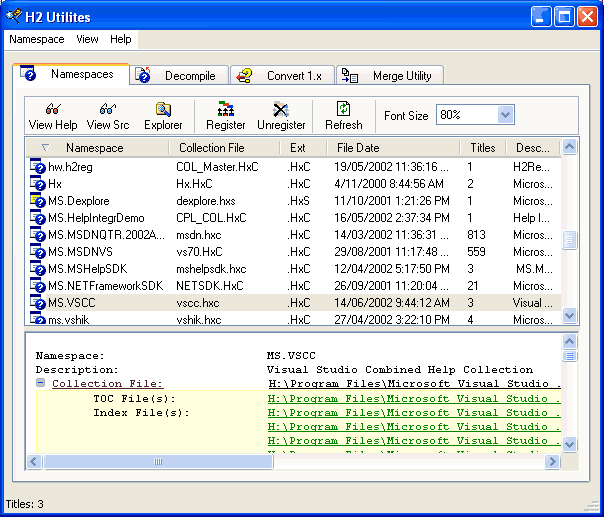This screenshot has width=604, height=517.
Task: Click the icon beside MS.MSDNQTR.2002A
Action: [x=38, y=235]
